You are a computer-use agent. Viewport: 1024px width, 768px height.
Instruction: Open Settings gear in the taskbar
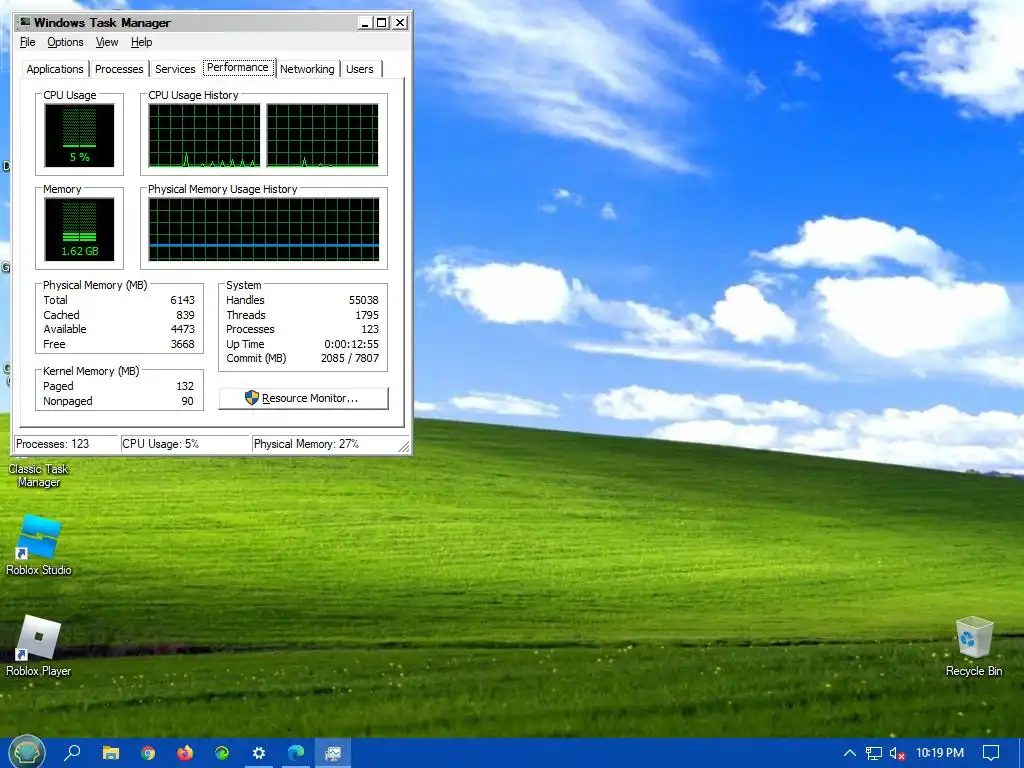[259, 753]
